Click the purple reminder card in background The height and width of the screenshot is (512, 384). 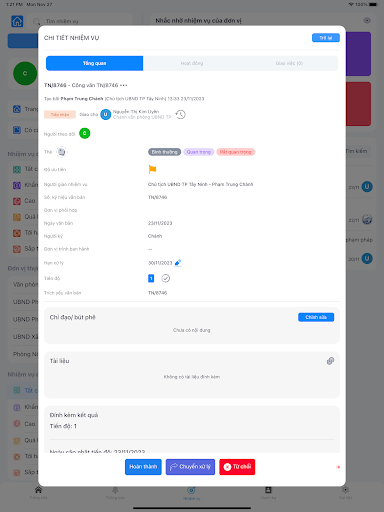coord(358,54)
